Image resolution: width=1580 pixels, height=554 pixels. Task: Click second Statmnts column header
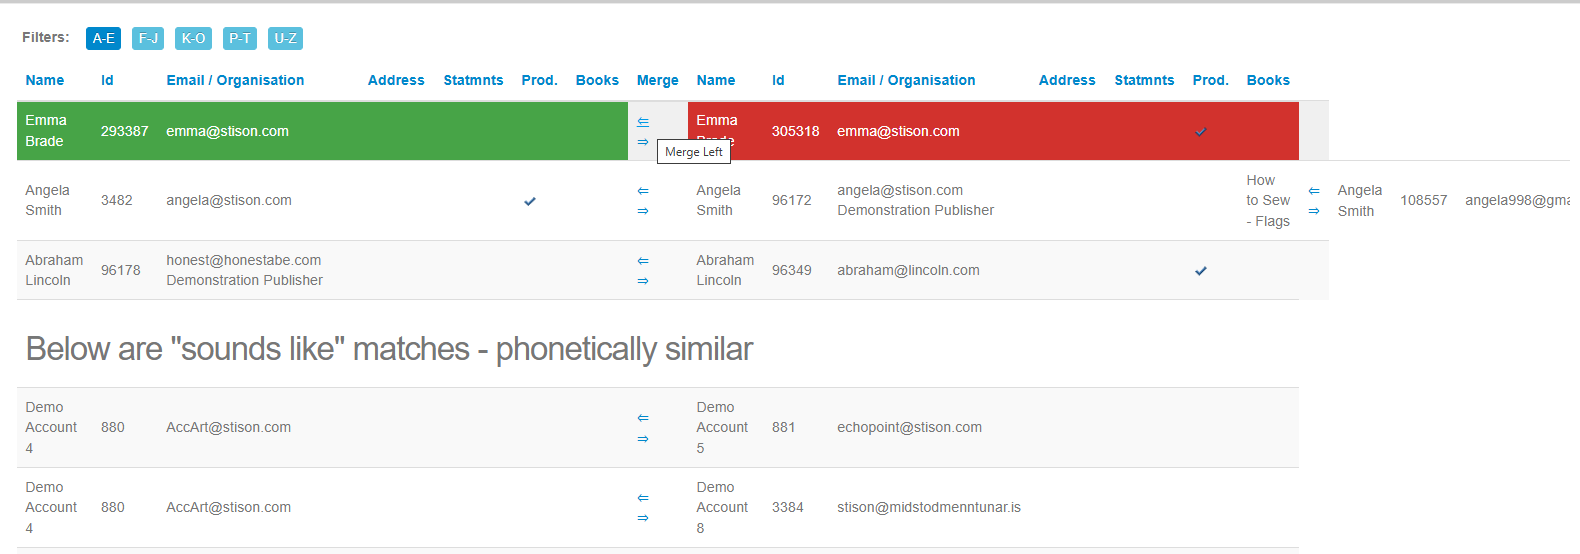coord(1144,80)
